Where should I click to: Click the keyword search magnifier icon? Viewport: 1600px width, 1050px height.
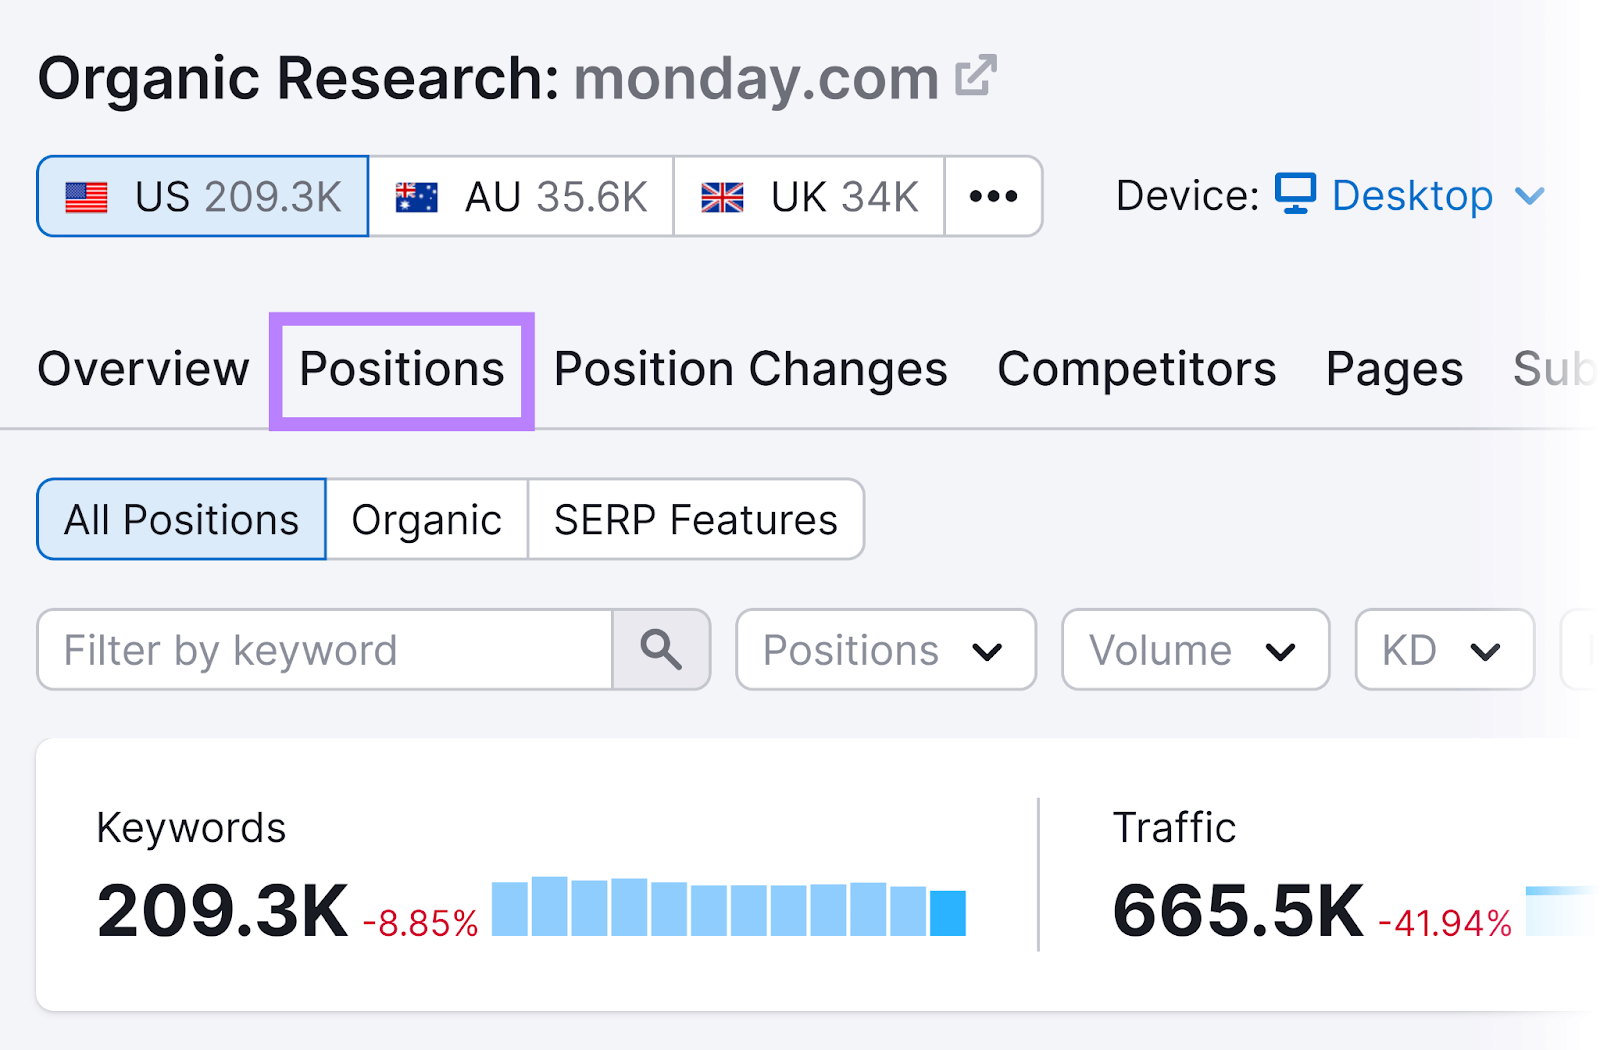(661, 650)
